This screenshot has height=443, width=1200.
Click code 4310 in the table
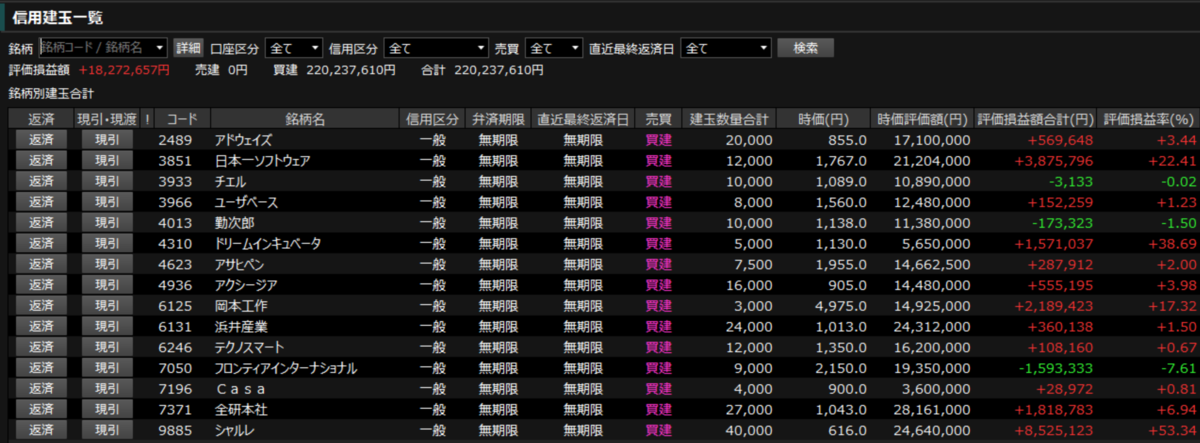(174, 243)
